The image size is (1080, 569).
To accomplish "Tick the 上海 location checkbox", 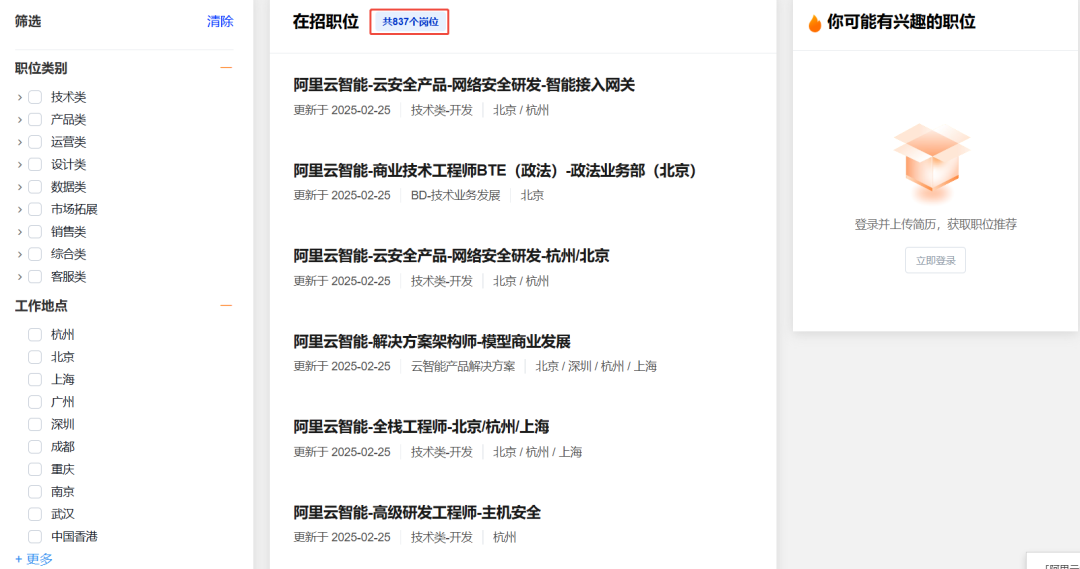I will tap(35, 380).
